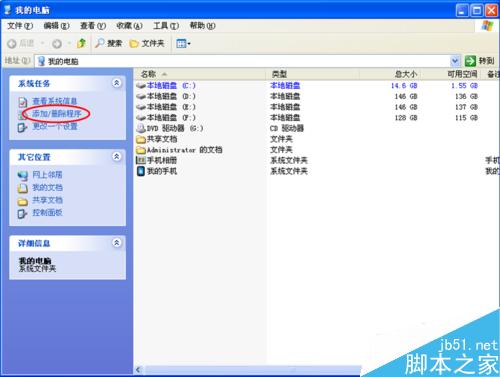Image resolution: width=500 pixels, height=377 pixels.
Task: Open 我的文档 link in Other Places
Action: pyautogui.click(x=47, y=187)
